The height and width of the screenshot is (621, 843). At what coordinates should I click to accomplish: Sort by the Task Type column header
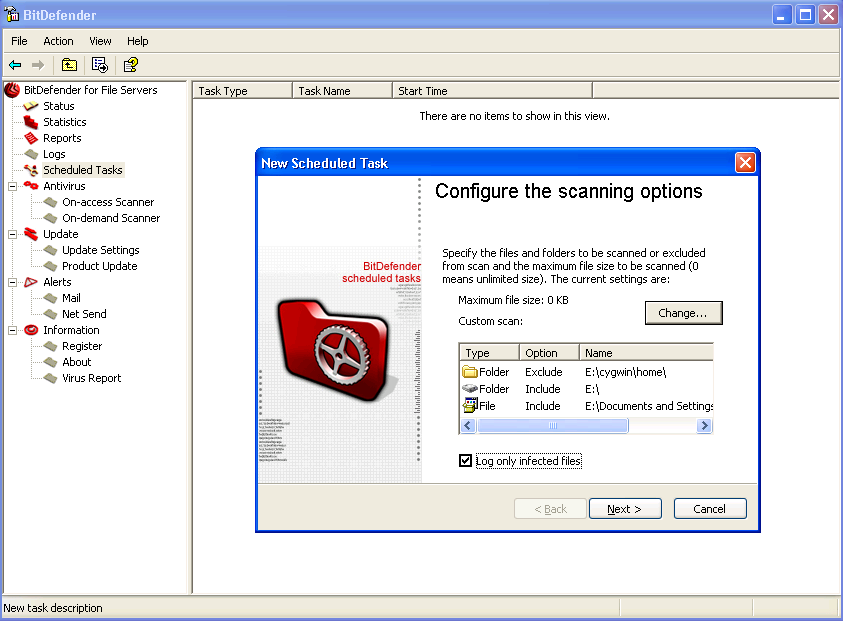pyautogui.click(x=242, y=91)
